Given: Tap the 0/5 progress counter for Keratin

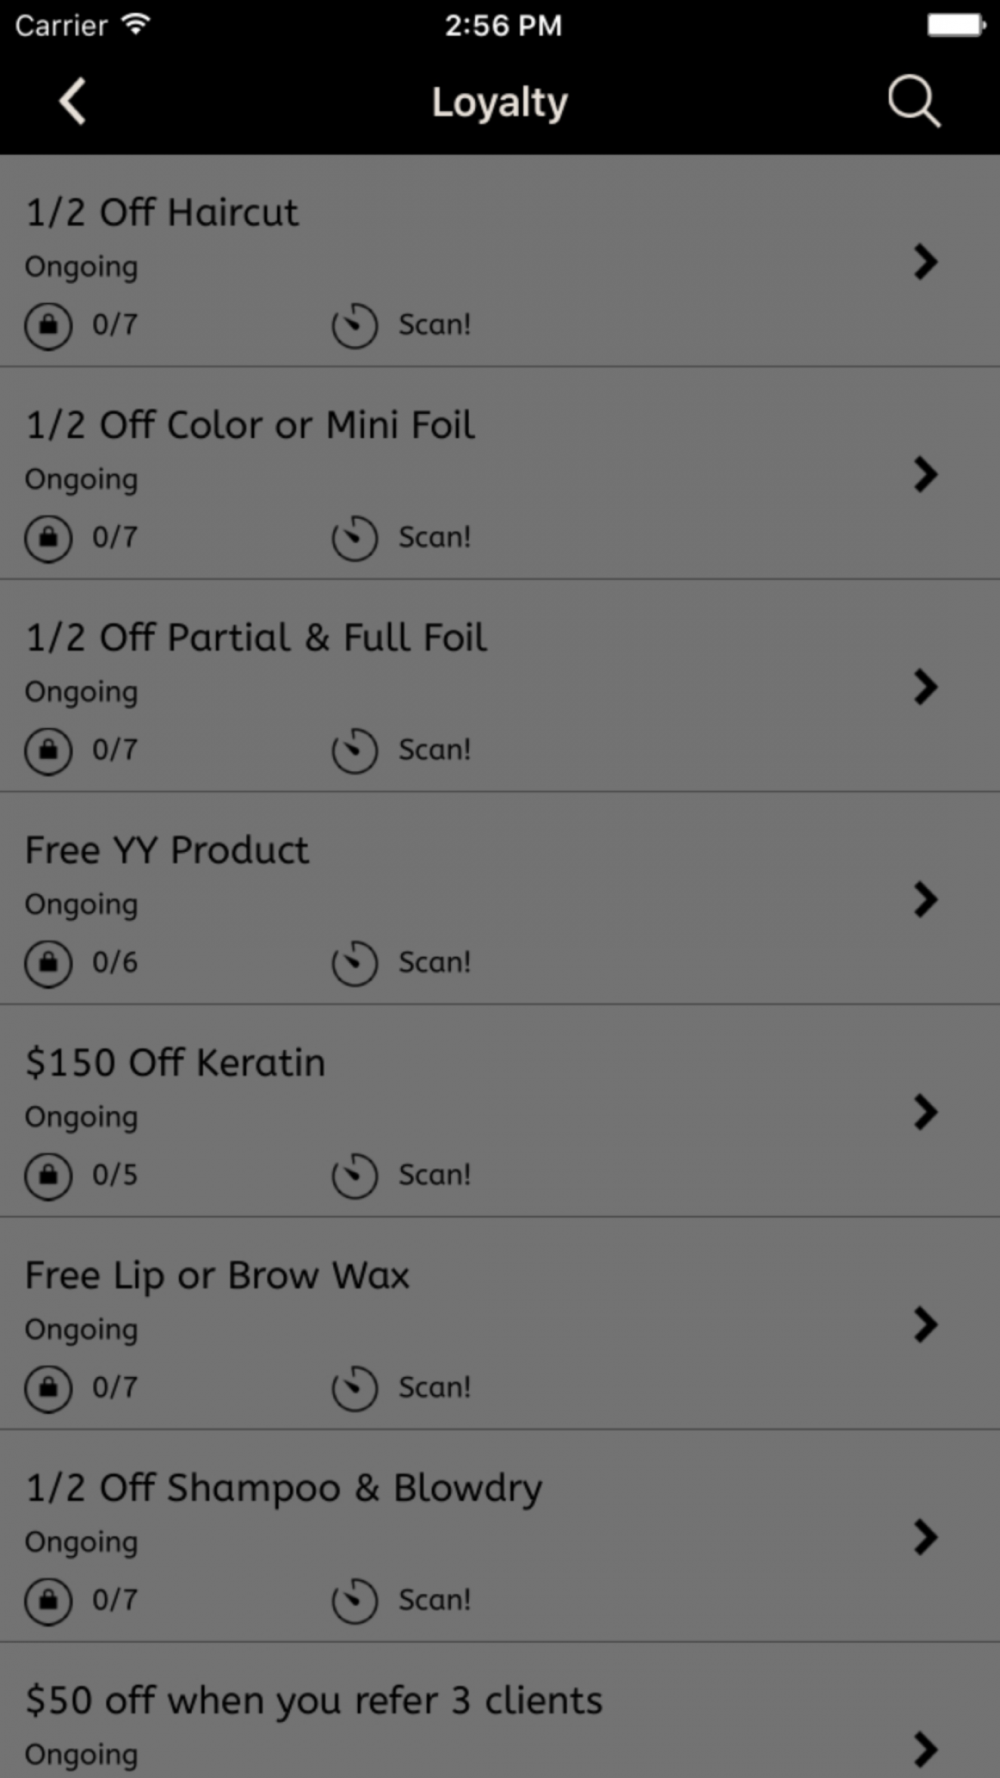Looking at the screenshot, I should [x=115, y=1175].
